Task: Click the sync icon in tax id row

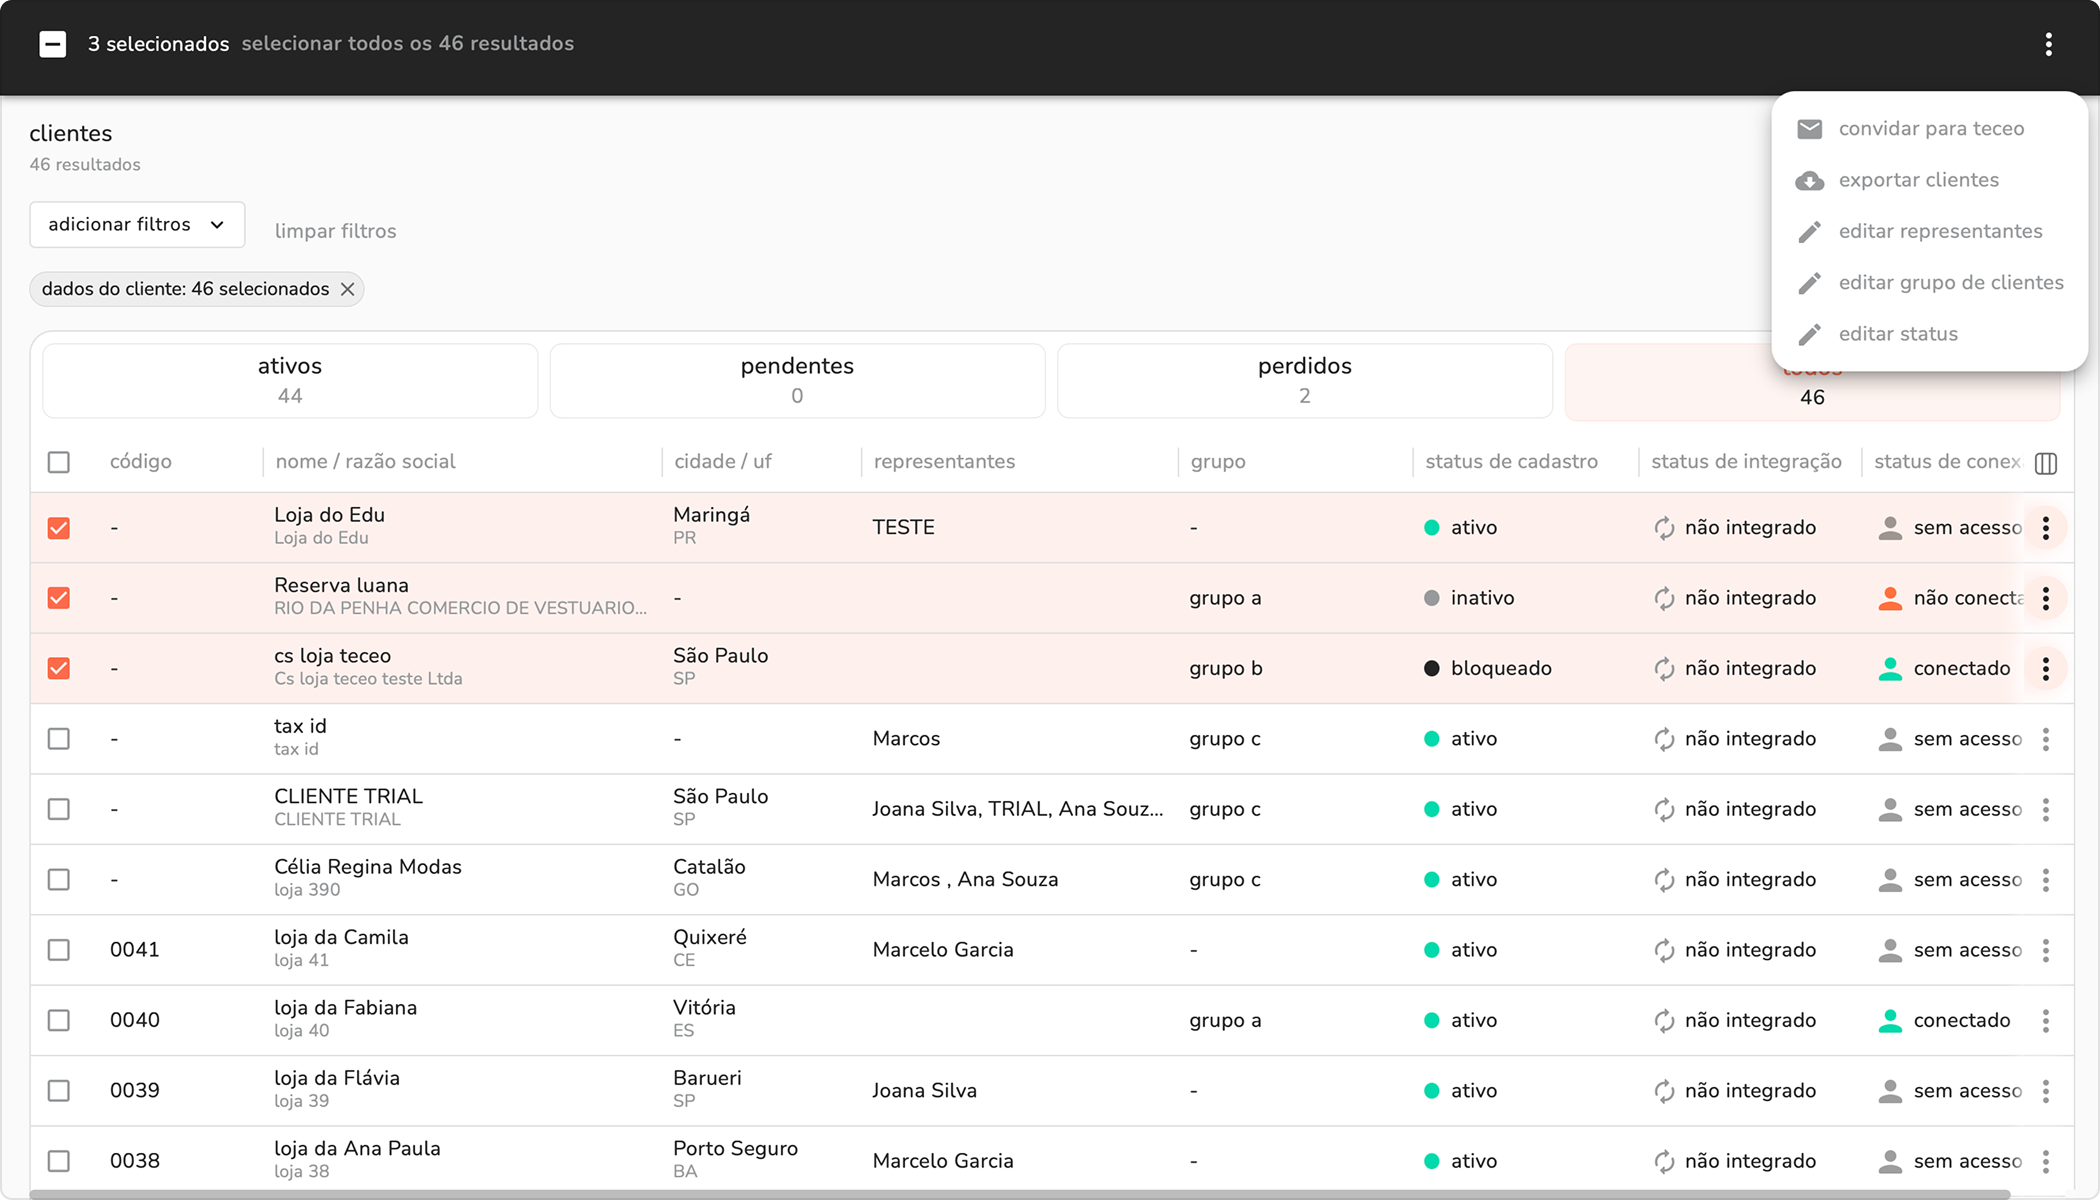Action: click(1663, 739)
